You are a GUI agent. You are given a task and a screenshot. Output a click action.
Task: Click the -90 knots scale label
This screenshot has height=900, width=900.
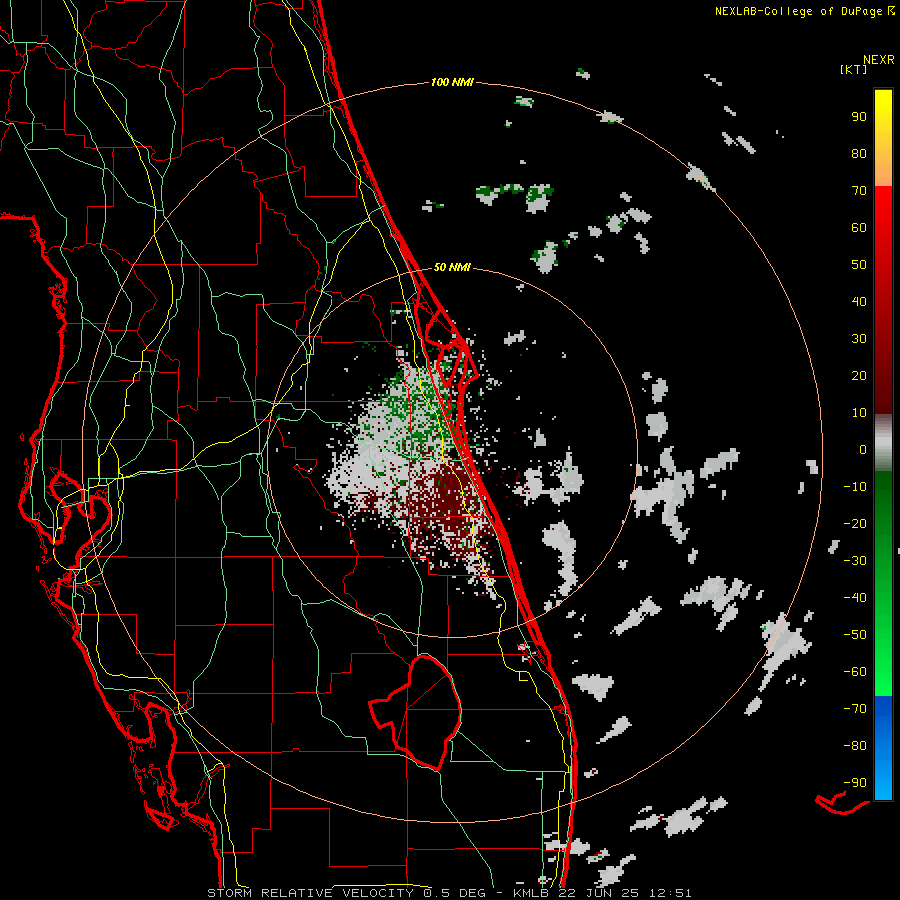click(855, 783)
